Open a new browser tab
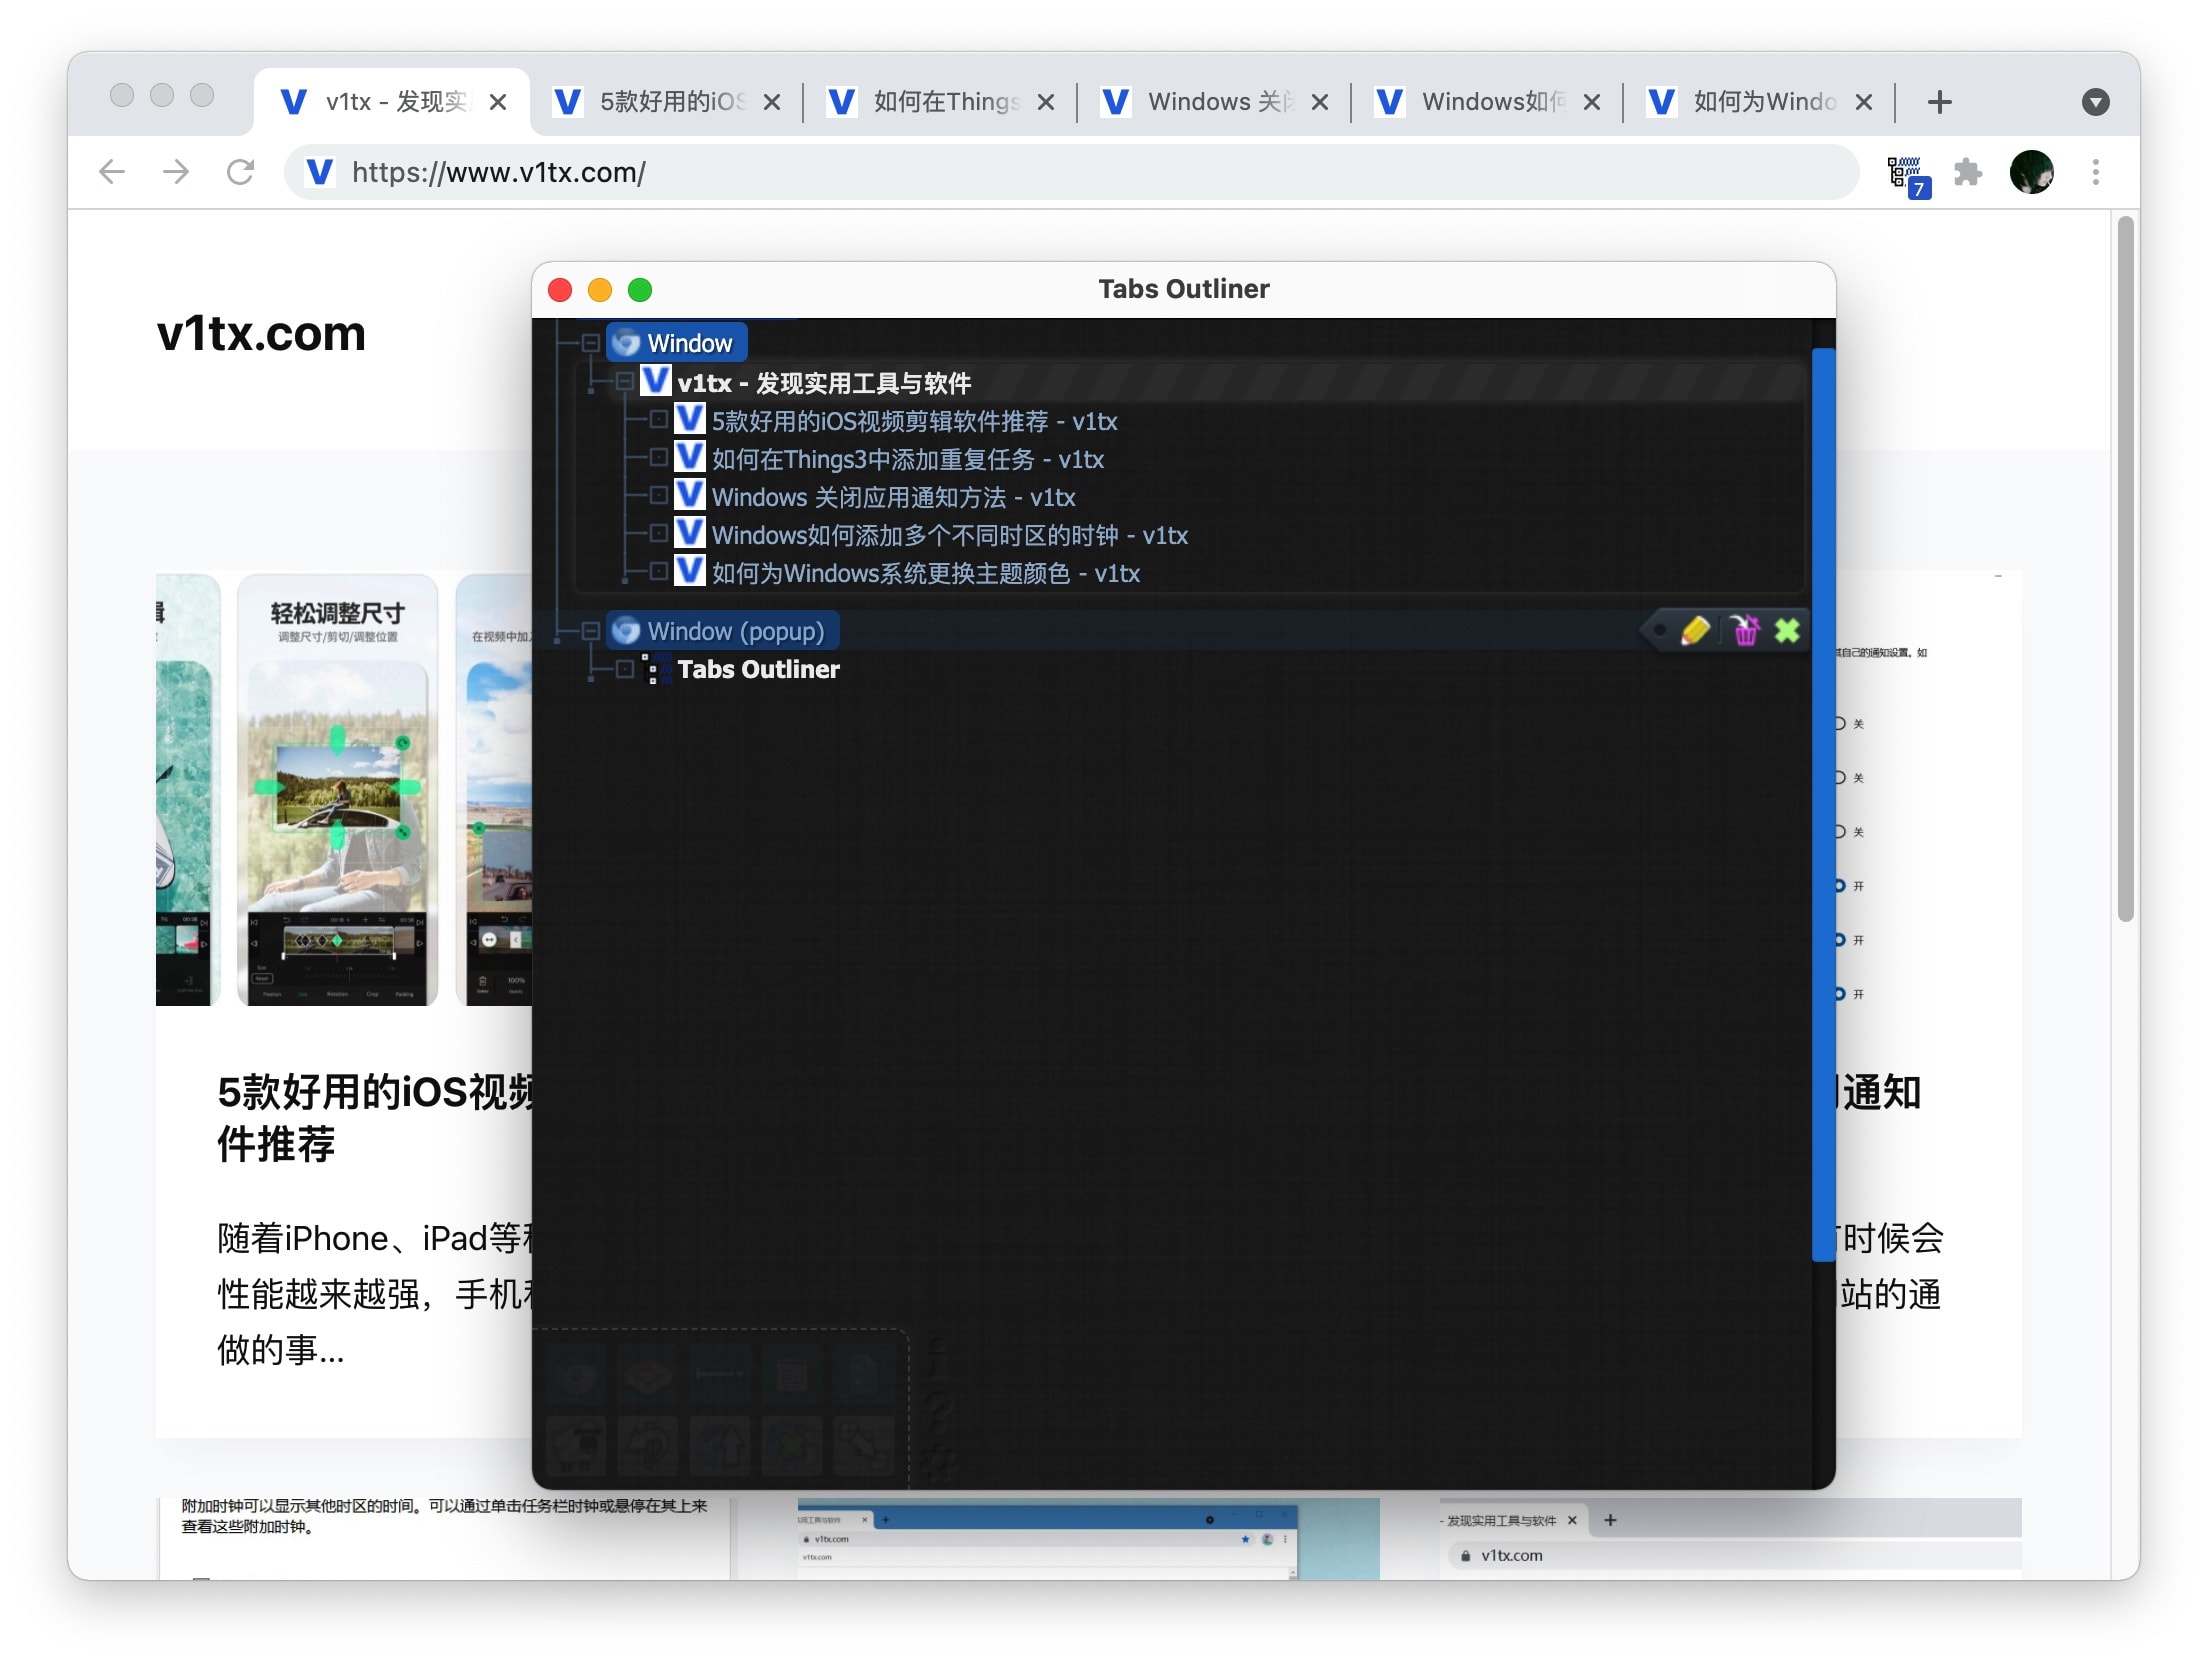Viewport: 2208px width, 1664px height. pyautogui.click(x=1939, y=102)
